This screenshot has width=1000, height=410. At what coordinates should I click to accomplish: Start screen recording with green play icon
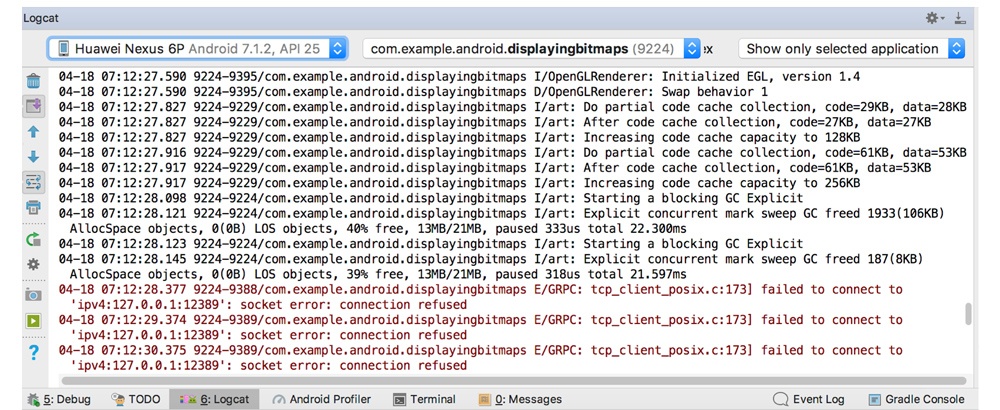point(33,321)
